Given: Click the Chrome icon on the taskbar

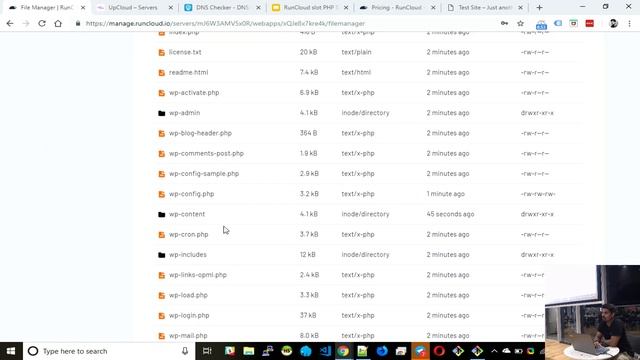Looking at the screenshot, I should [x=343, y=351].
